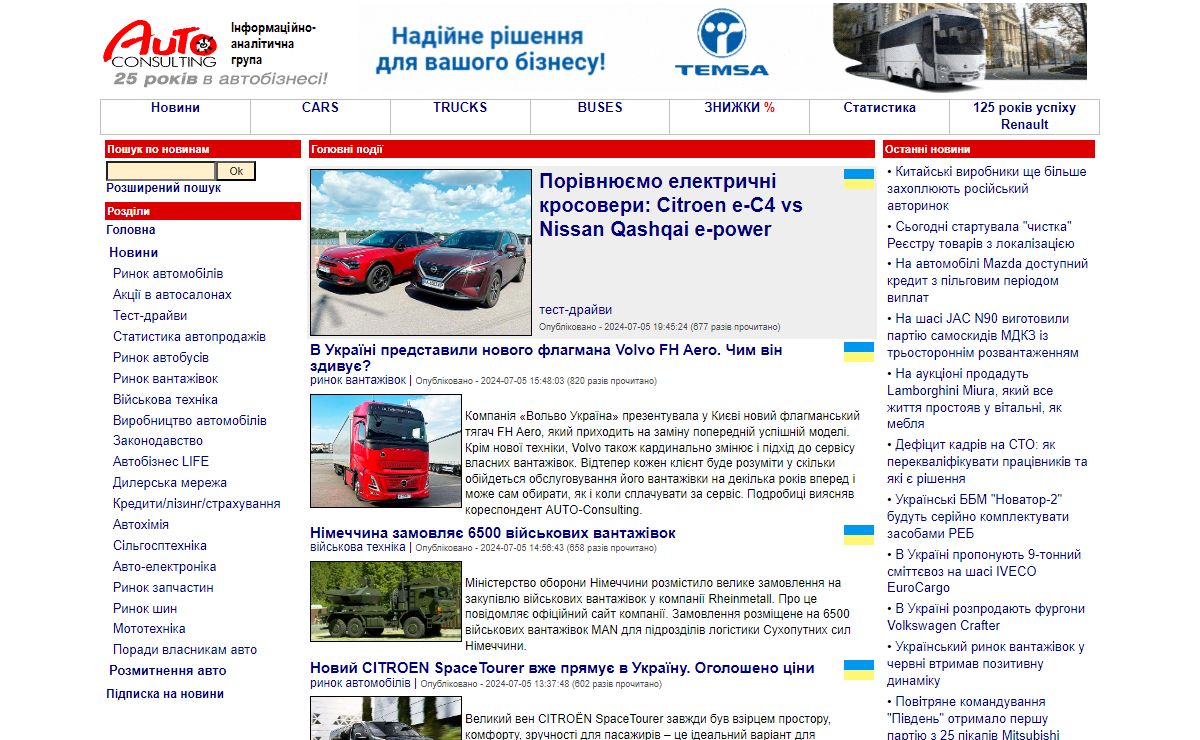This screenshot has width=1200, height=740.
Task: Open news on Новатор-2 armored vehicles
Action: (978, 517)
